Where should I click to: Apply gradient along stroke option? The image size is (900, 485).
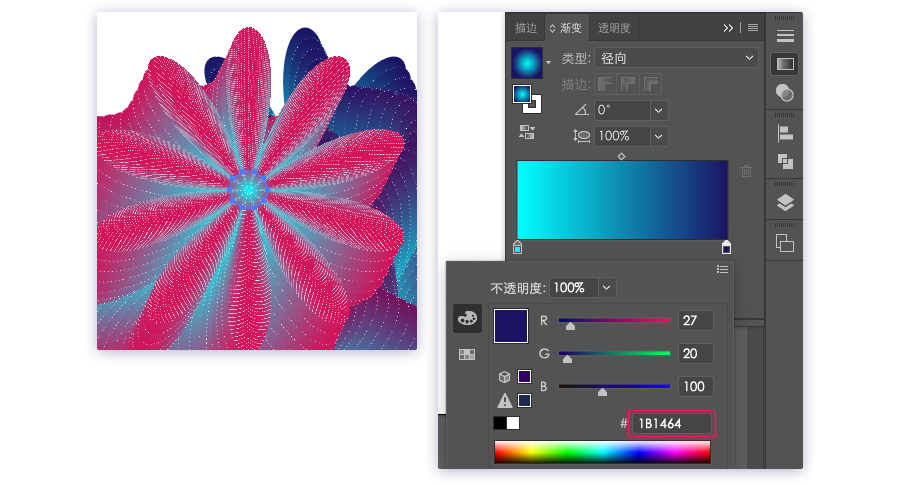(x=627, y=84)
